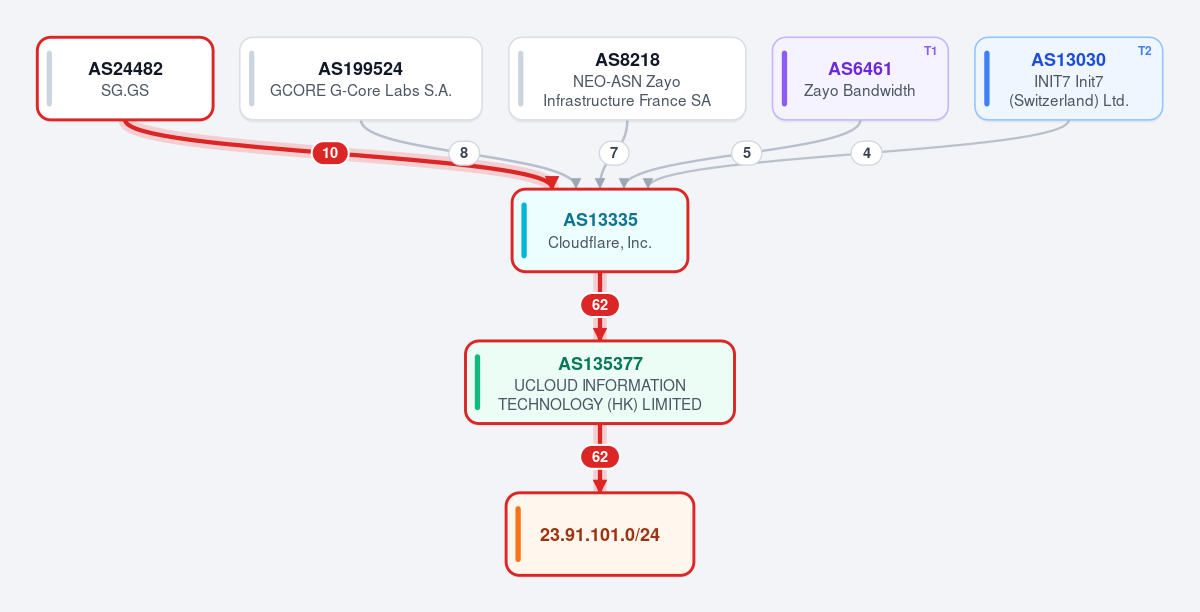
Task: Click the edge badge labeled 7
Action: click(614, 153)
